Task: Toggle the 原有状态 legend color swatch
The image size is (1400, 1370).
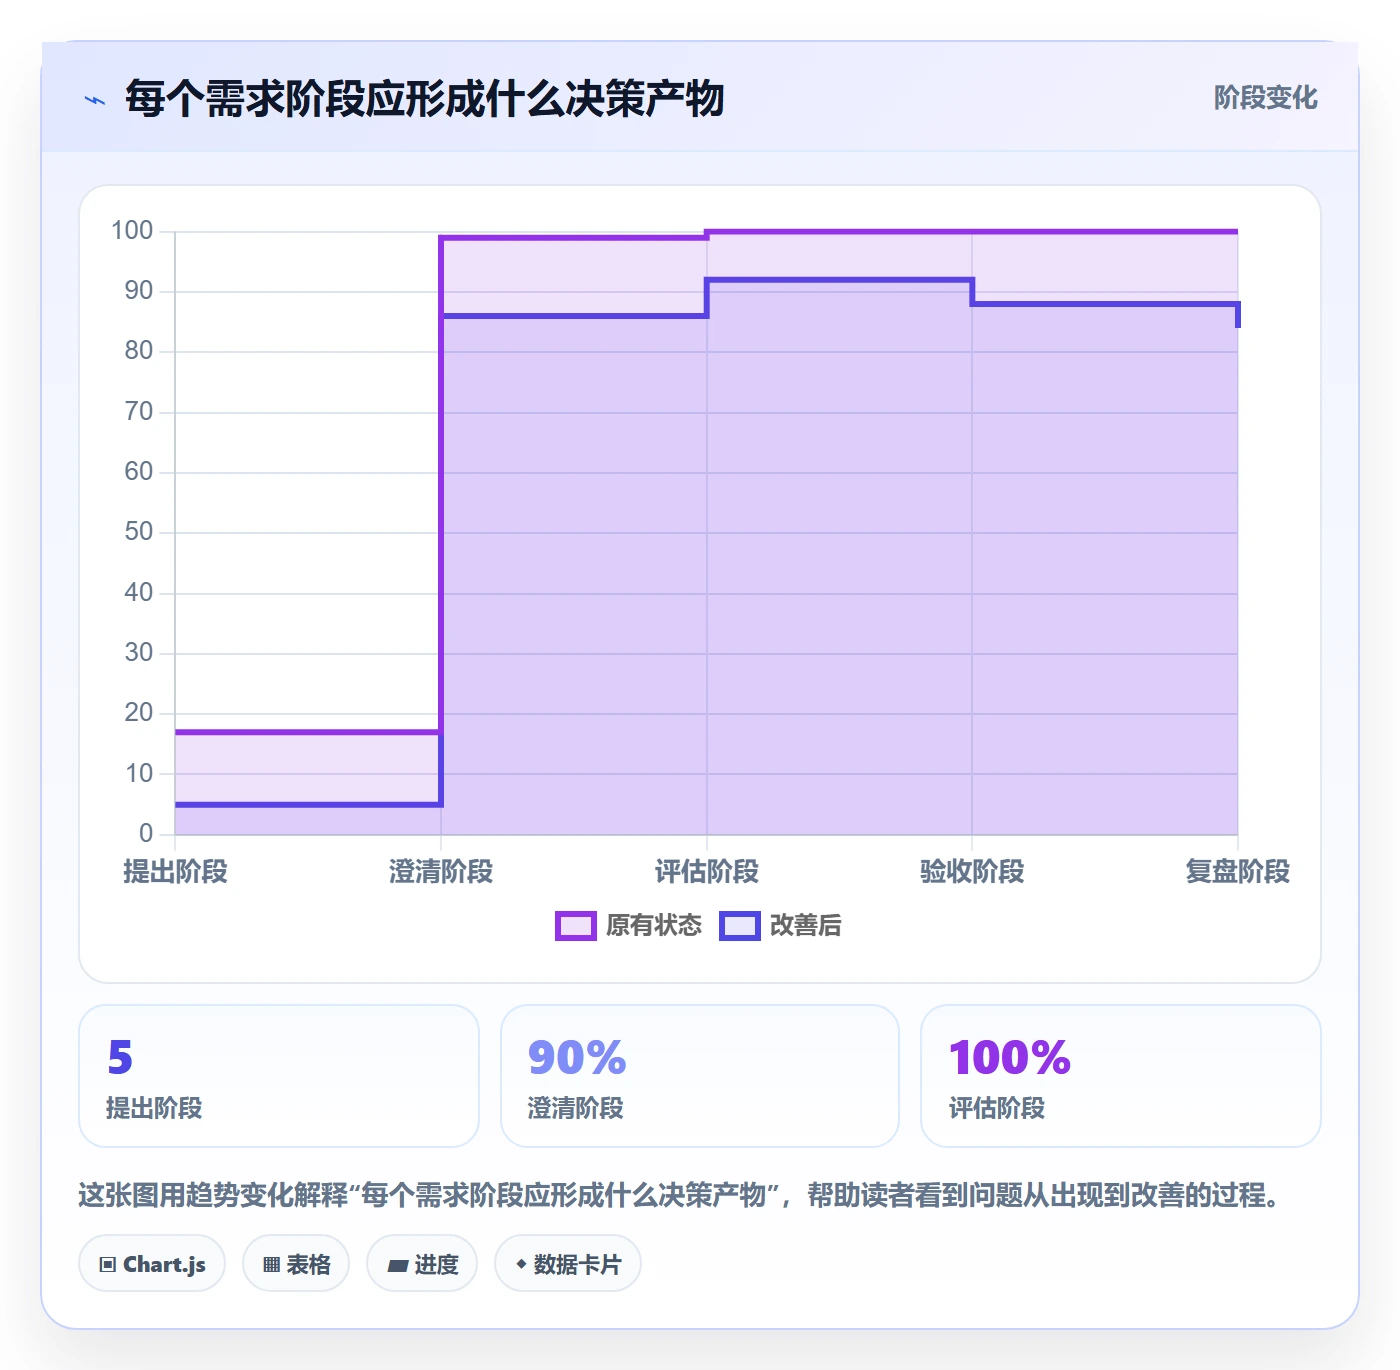Action: click(575, 926)
